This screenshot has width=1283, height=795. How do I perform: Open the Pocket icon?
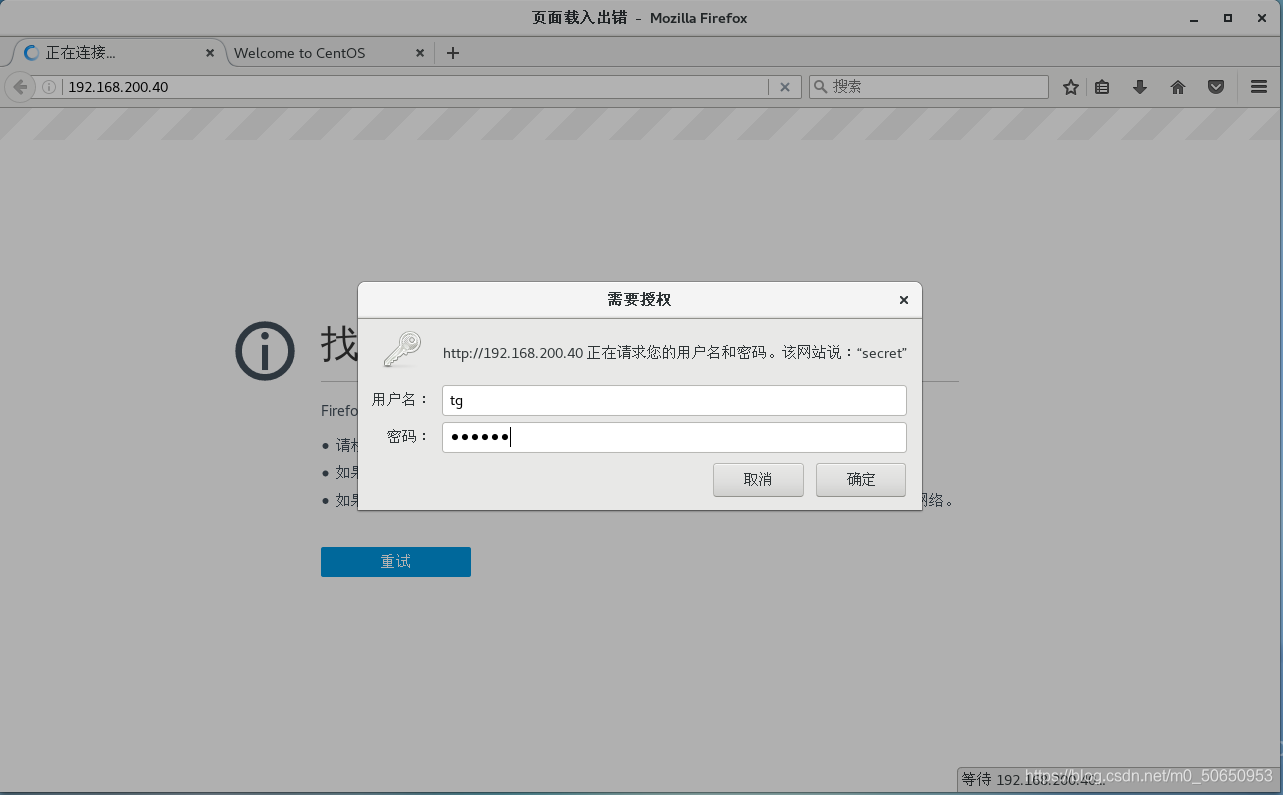tap(1216, 87)
